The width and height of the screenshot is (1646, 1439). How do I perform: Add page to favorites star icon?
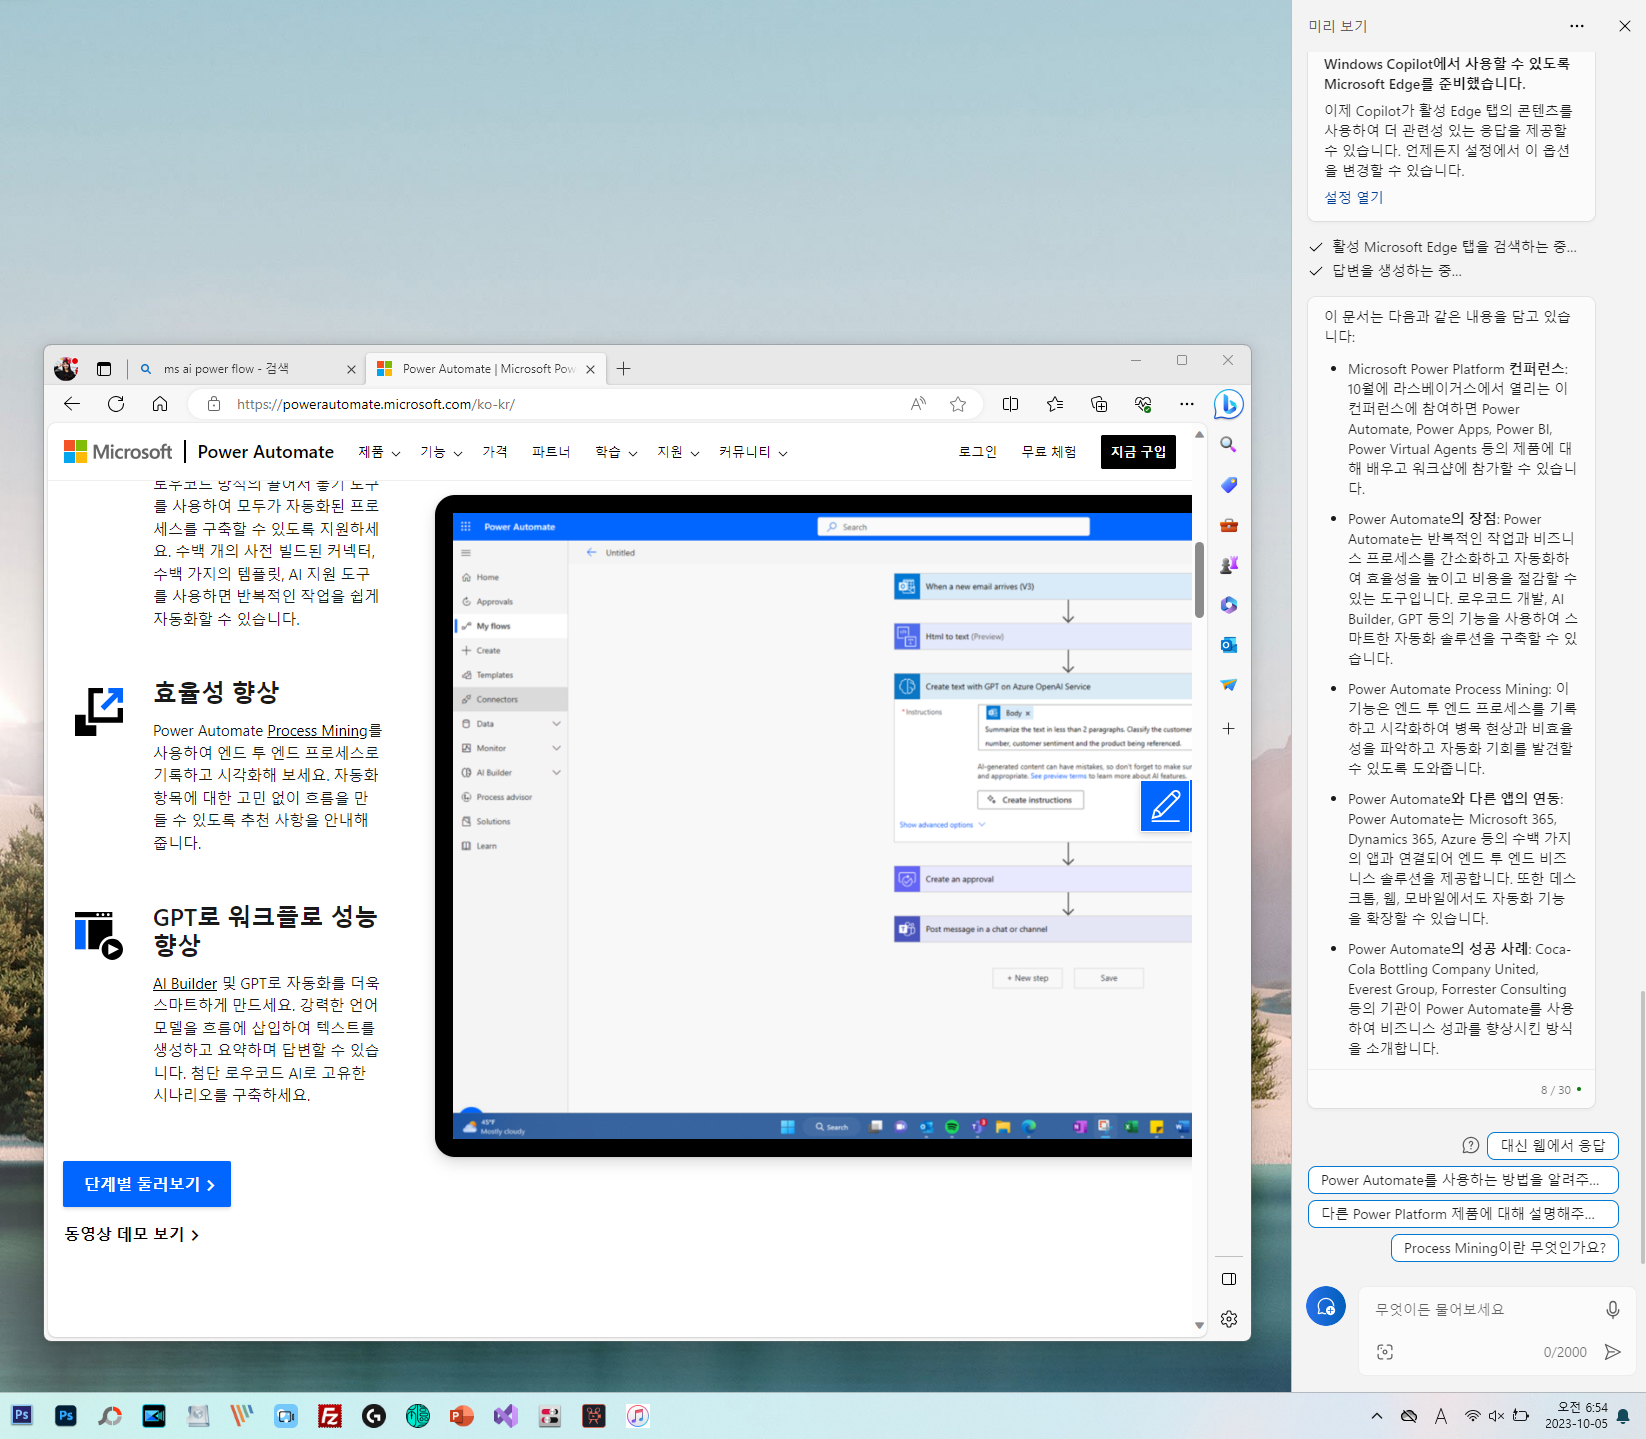(958, 404)
